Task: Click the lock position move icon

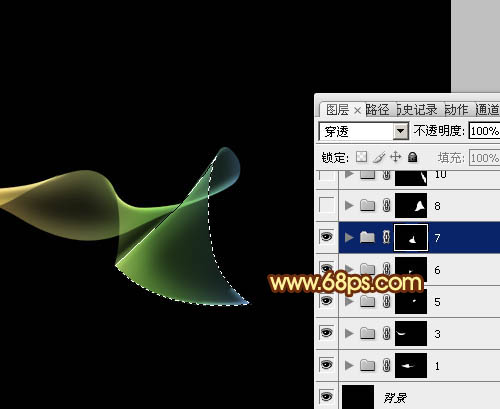Action: point(396,157)
